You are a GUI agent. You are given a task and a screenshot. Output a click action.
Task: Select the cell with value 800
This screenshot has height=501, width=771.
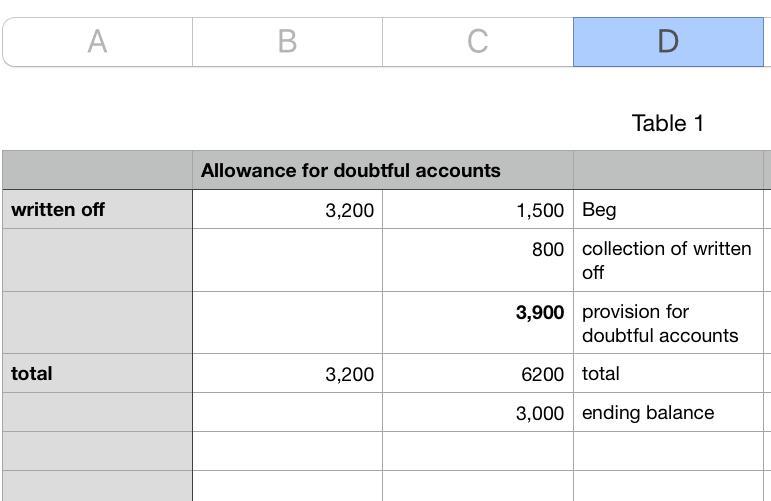477,260
